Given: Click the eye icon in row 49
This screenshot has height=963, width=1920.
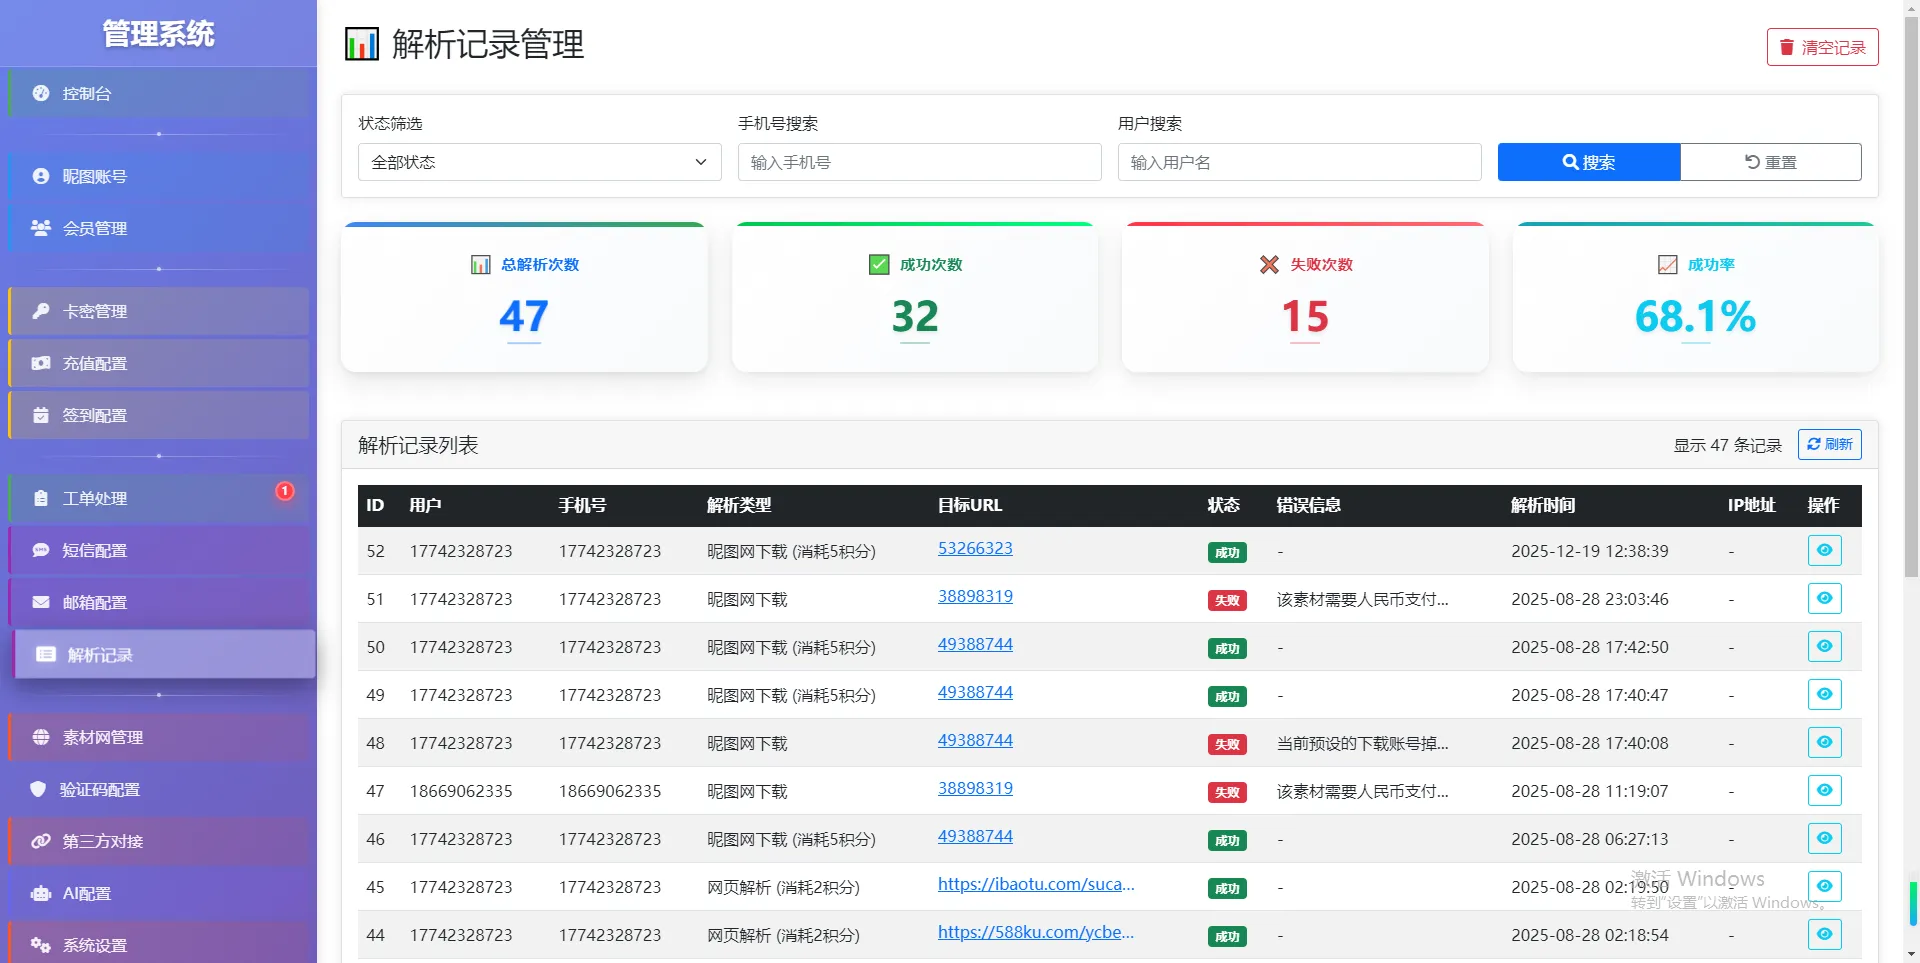Looking at the screenshot, I should click(1824, 695).
